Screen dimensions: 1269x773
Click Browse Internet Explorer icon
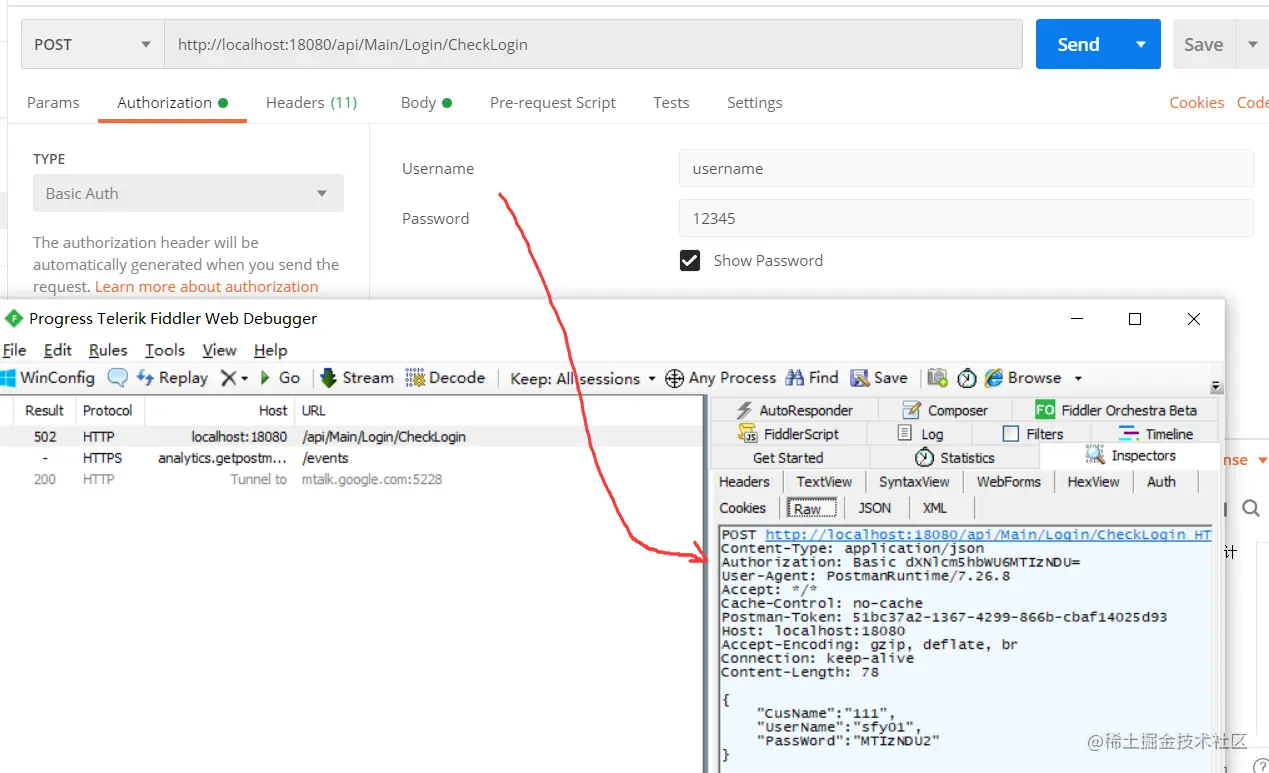(994, 377)
